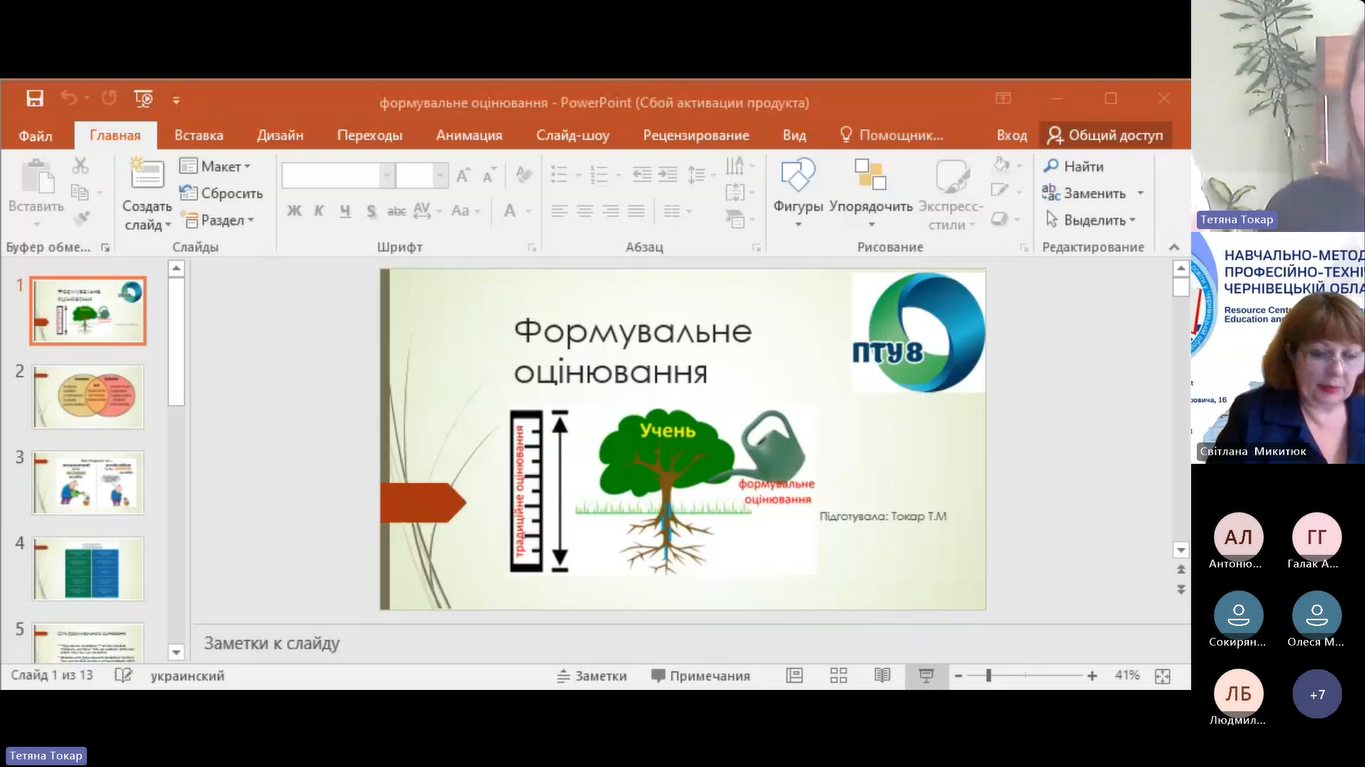1365x767 pixels.
Task: Click the Save icon in quick access toolbar
Action: coord(35,99)
